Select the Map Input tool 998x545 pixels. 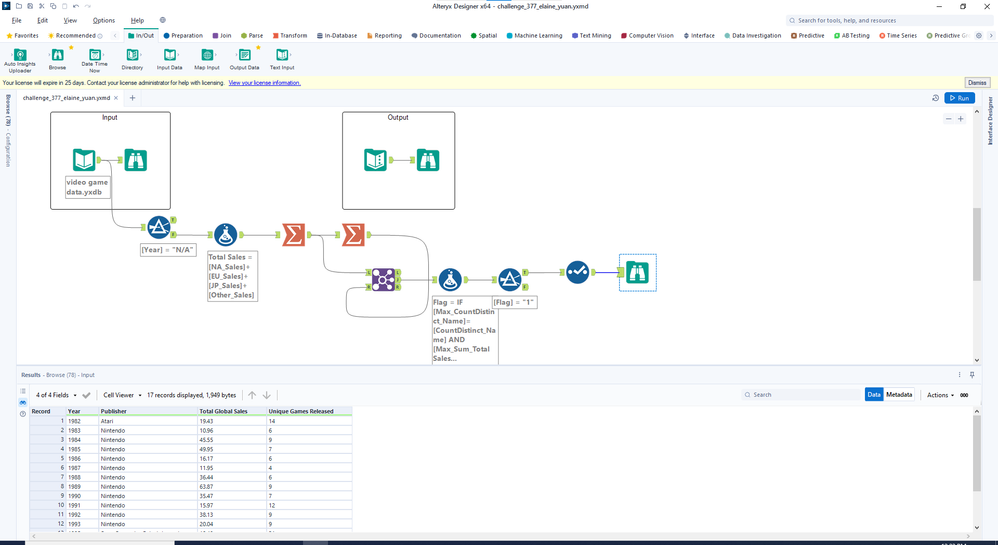coord(207,59)
